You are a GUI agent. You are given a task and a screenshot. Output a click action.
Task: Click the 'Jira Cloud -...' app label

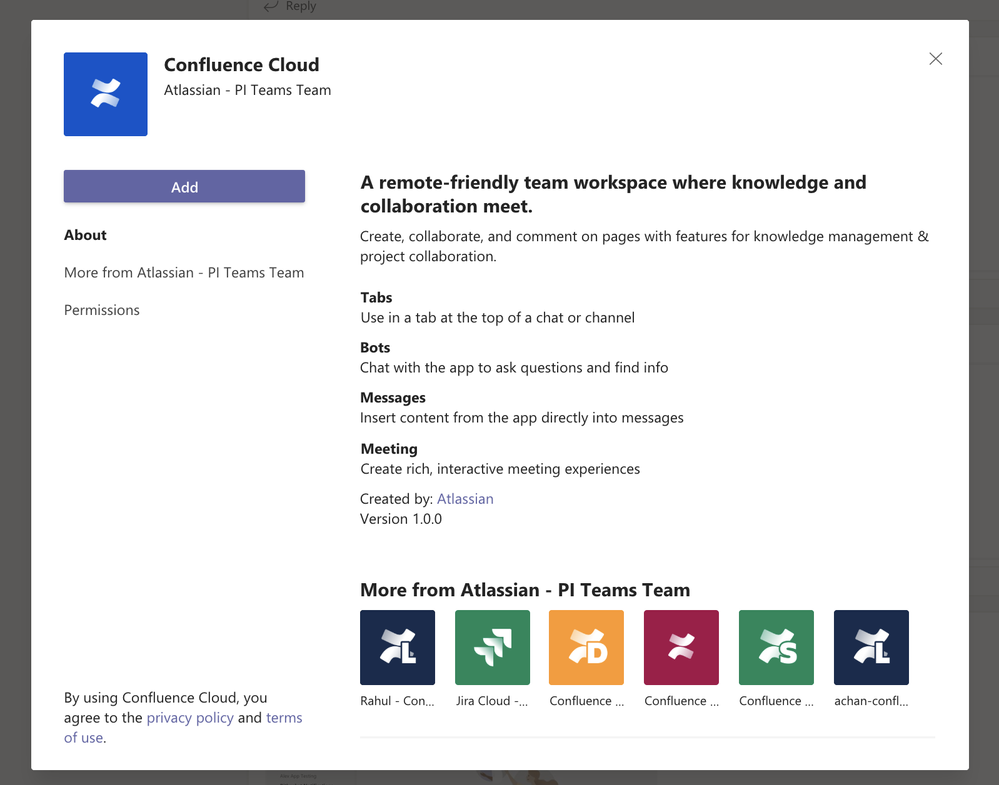[x=492, y=701]
